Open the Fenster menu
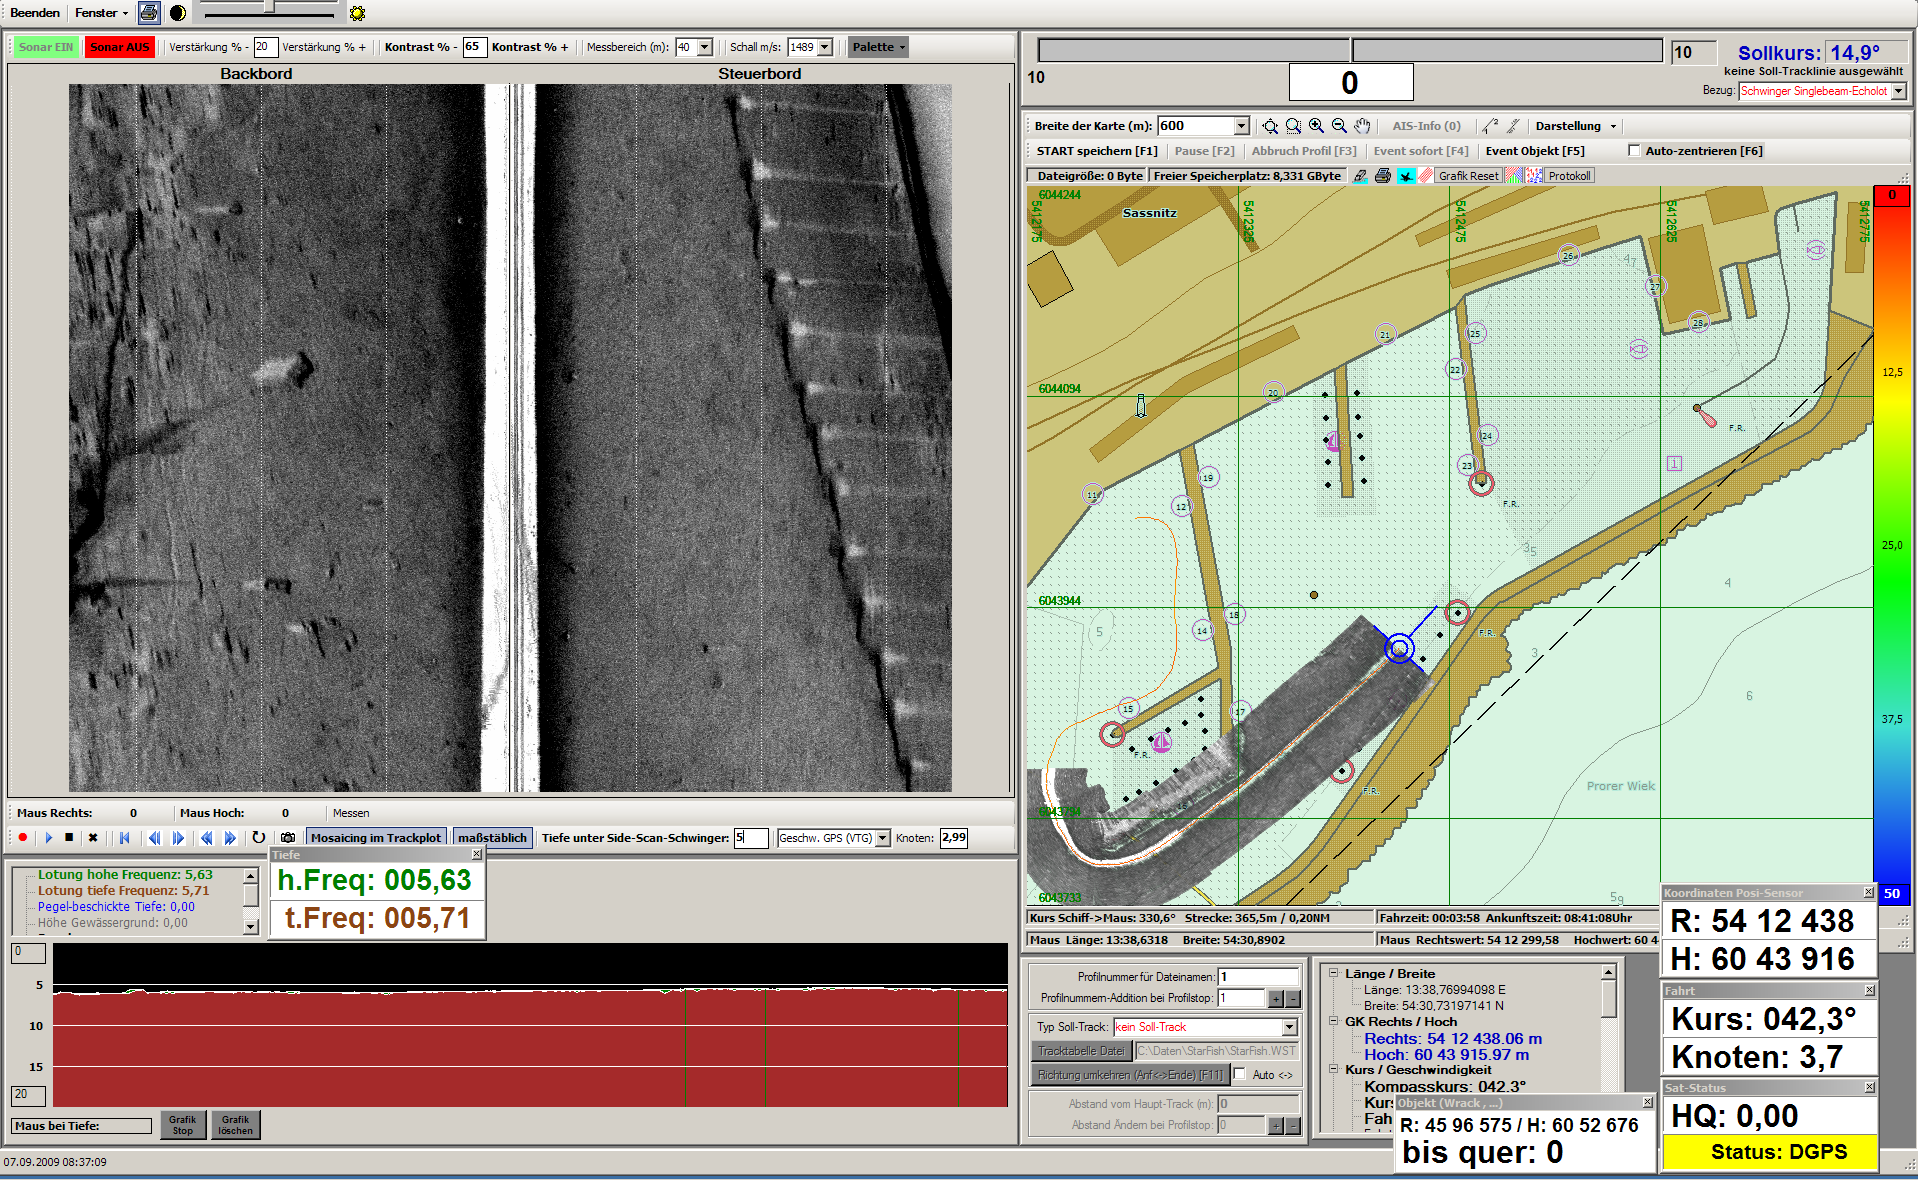 (101, 13)
